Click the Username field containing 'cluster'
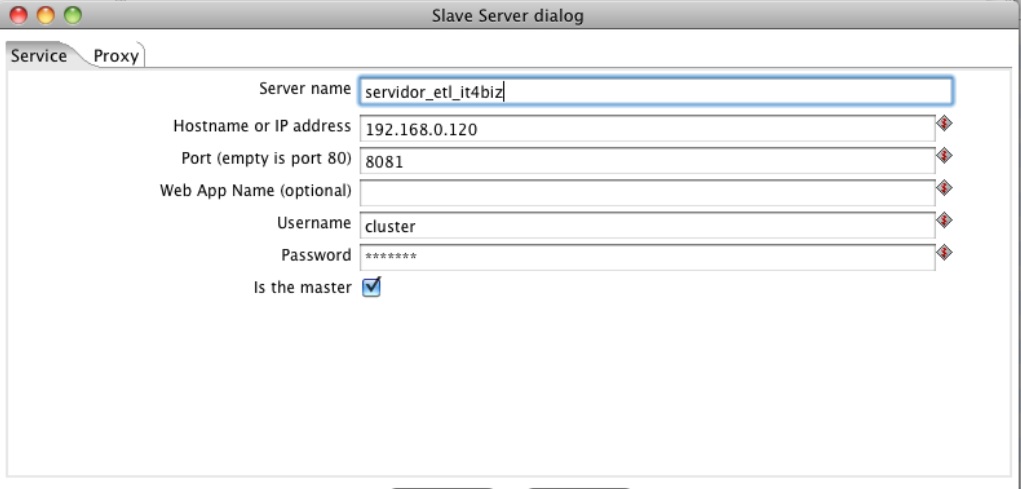 pos(647,226)
